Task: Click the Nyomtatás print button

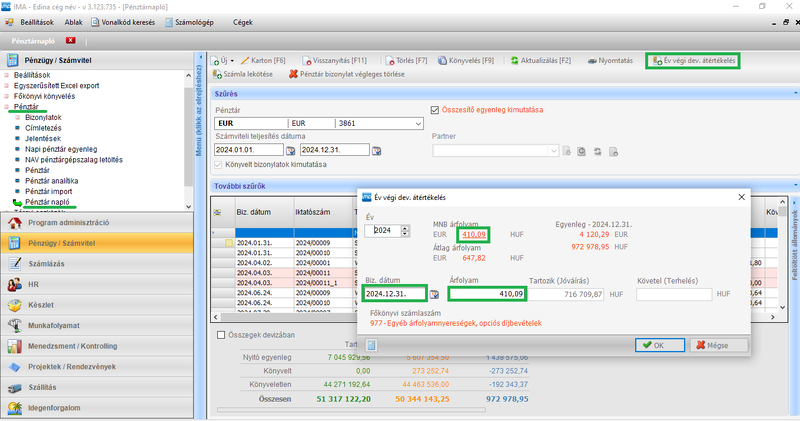Action: pos(610,60)
